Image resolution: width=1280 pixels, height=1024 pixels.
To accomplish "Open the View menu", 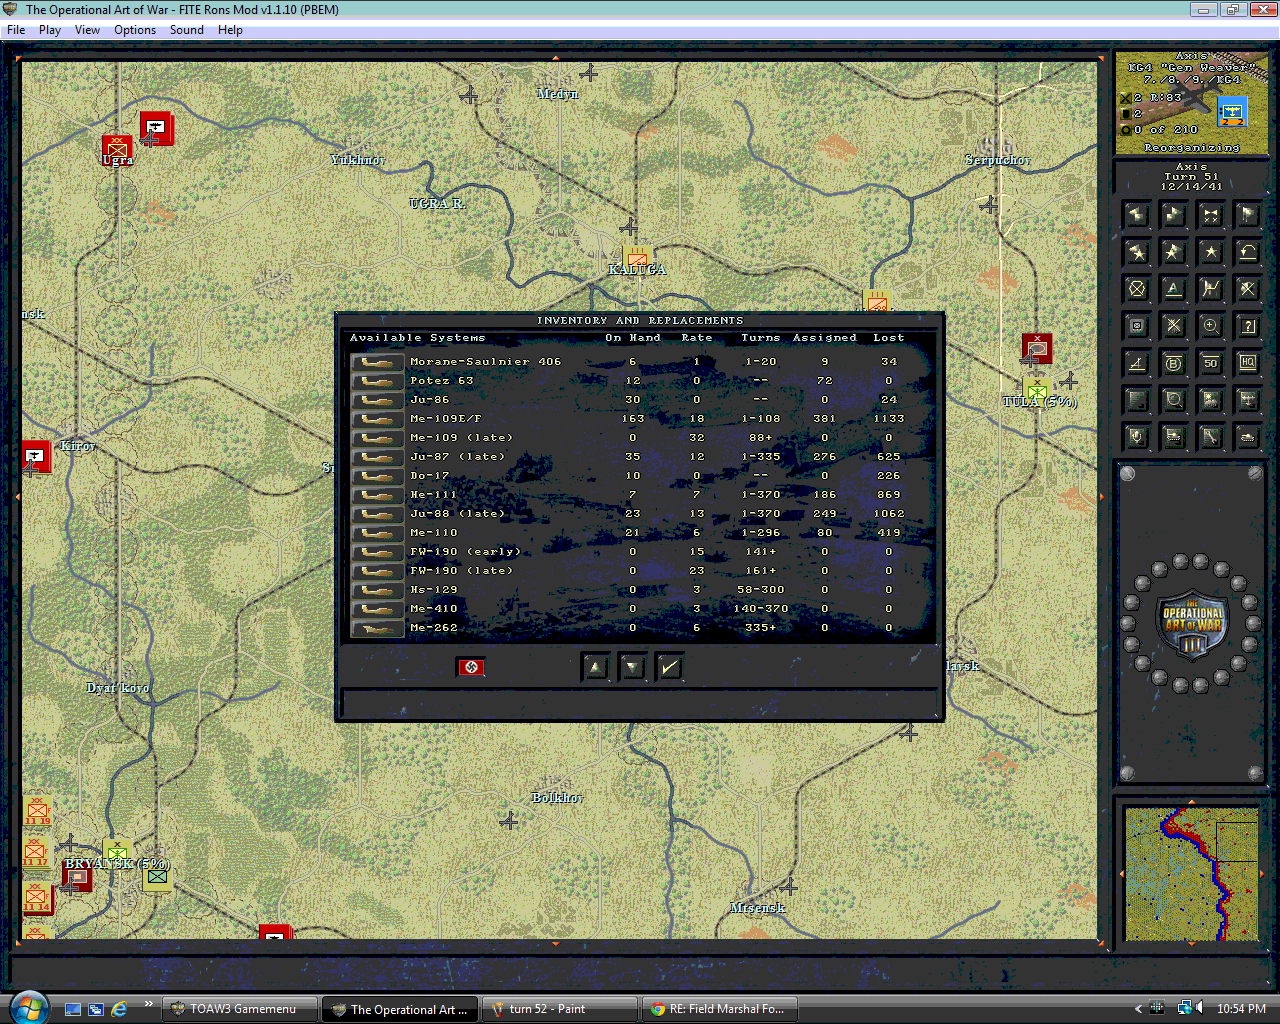I will [88, 30].
